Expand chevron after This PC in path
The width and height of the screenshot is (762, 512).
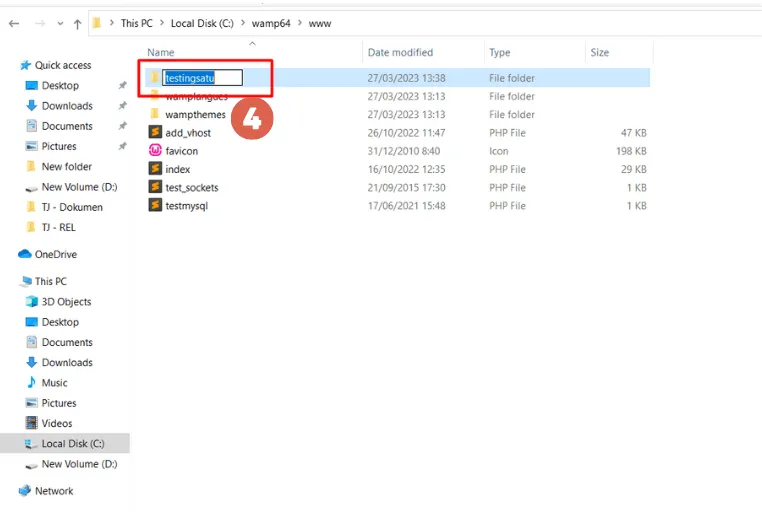161,23
